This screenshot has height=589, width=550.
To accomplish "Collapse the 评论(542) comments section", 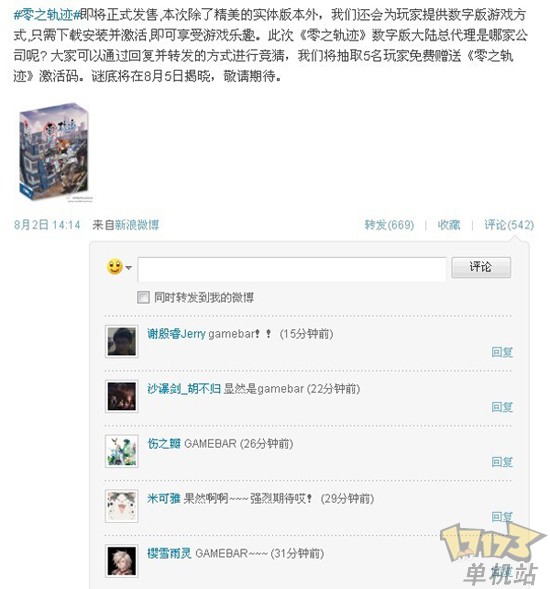I will [x=509, y=225].
